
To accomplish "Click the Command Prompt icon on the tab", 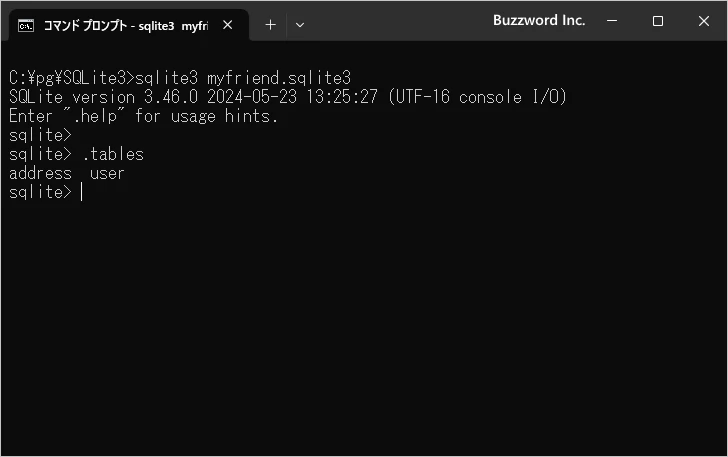I will [x=27, y=23].
